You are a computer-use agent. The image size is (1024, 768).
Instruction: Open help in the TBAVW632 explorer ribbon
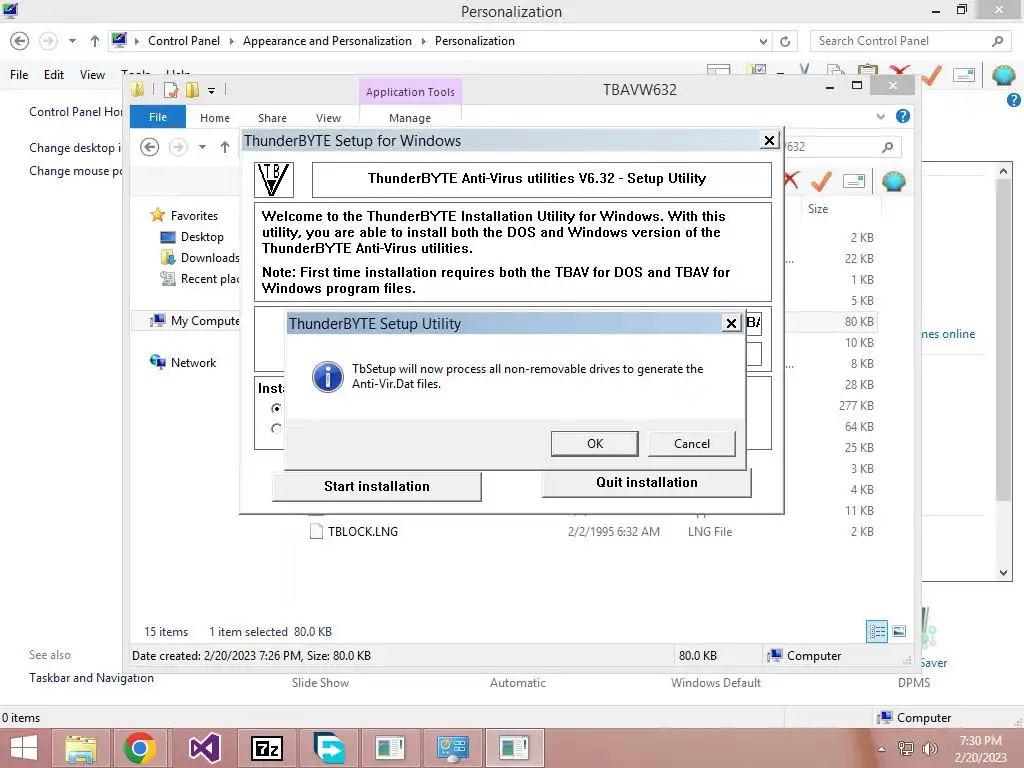coord(903,116)
